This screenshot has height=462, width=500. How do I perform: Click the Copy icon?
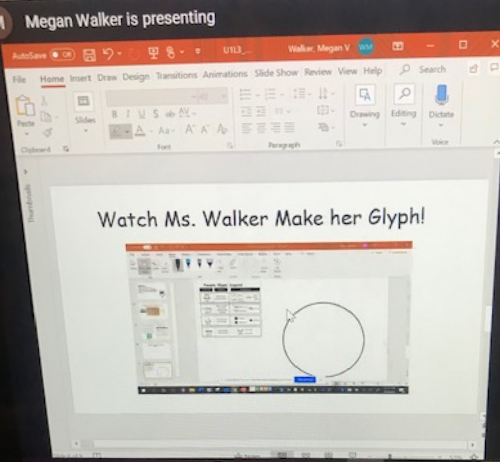46,117
